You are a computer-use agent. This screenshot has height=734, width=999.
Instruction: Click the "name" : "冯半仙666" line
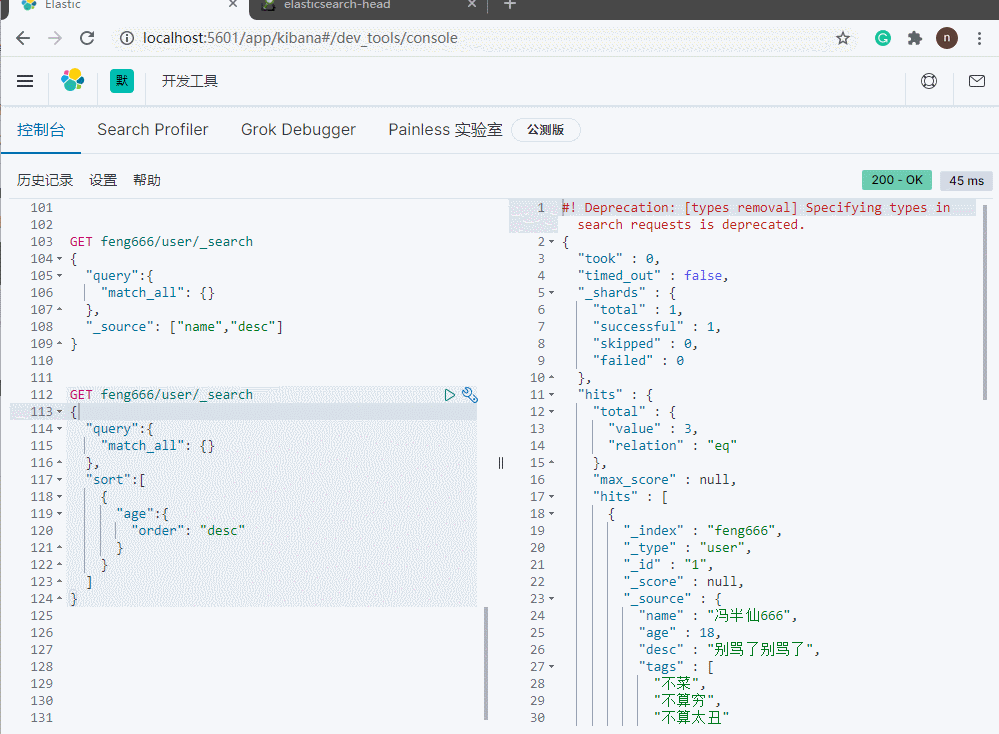pyautogui.click(x=717, y=615)
